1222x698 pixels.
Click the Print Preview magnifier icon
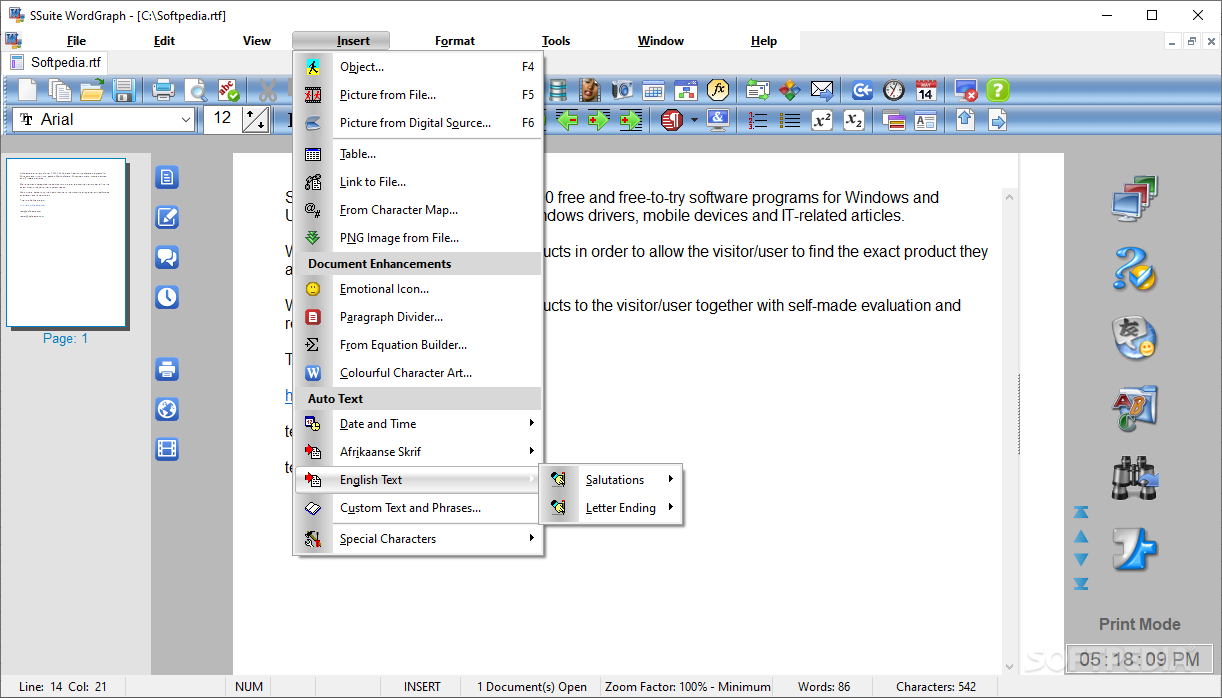pos(197,91)
